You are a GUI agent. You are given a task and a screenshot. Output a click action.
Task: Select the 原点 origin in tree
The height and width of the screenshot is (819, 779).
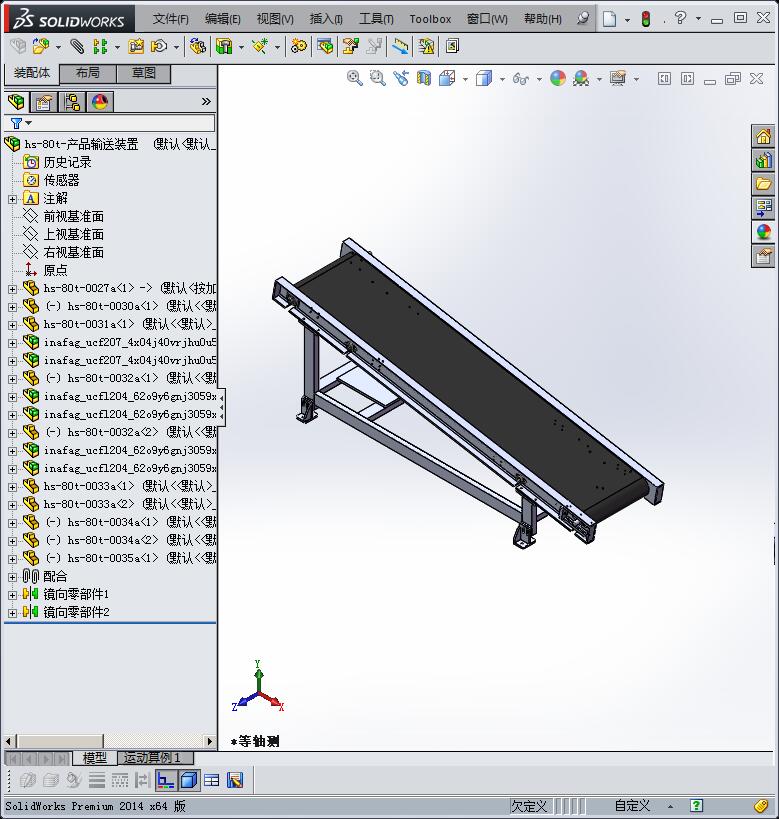tap(55, 271)
